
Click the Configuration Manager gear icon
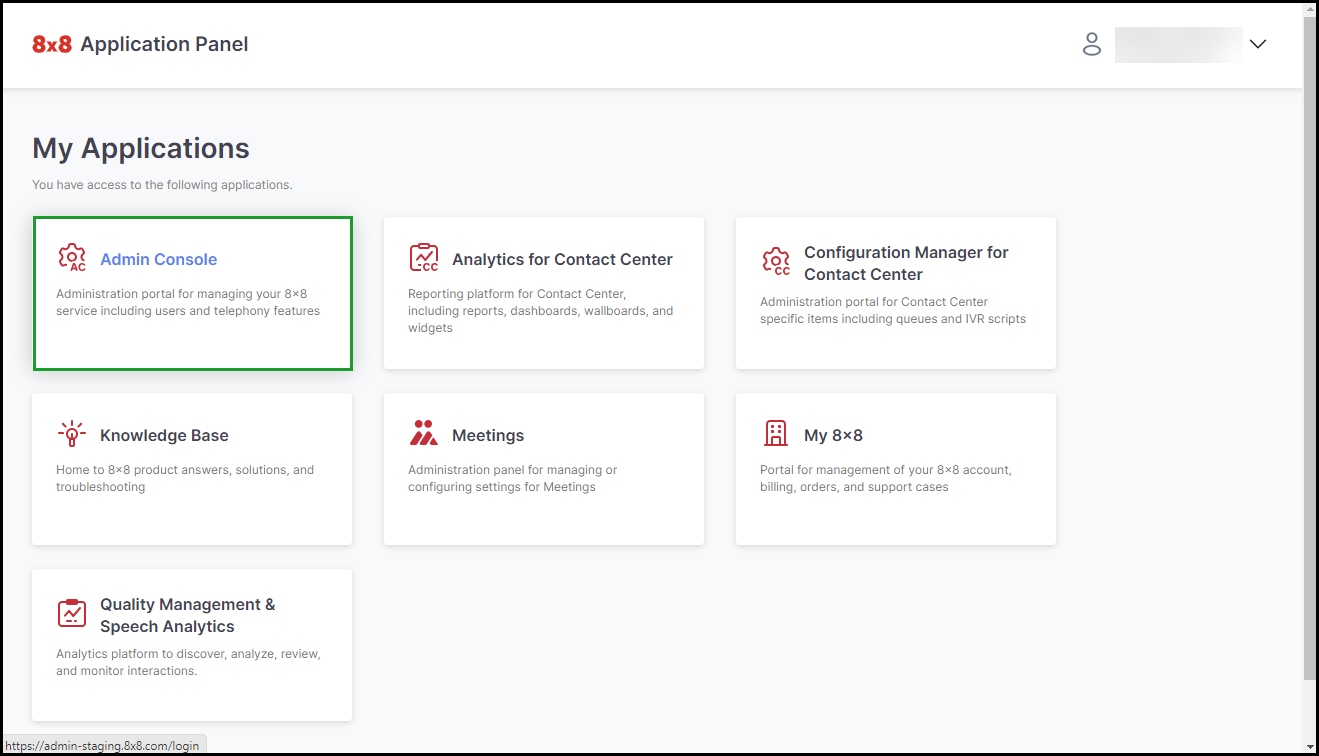tap(776, 262)
